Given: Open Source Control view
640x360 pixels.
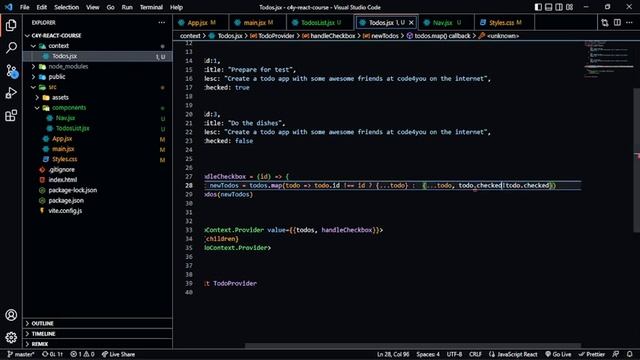Looking at the screenshot, I should tap(11, 71).
